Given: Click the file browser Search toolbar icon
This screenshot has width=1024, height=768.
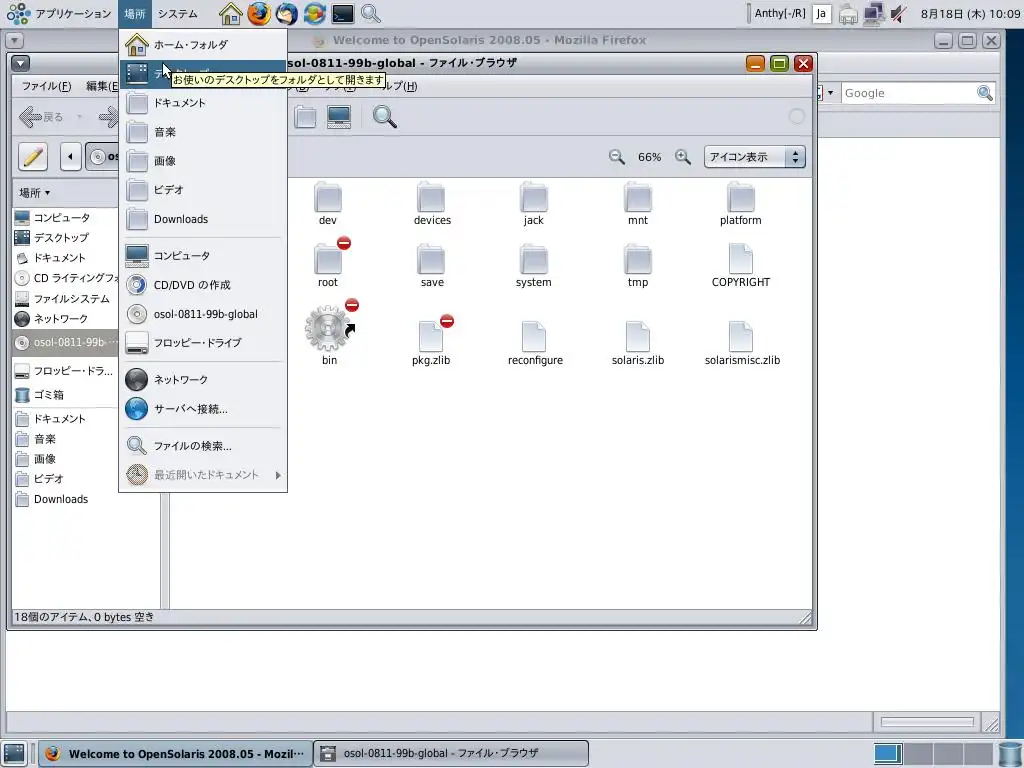Looking at the screenshot, I should (x=385, y=117).
